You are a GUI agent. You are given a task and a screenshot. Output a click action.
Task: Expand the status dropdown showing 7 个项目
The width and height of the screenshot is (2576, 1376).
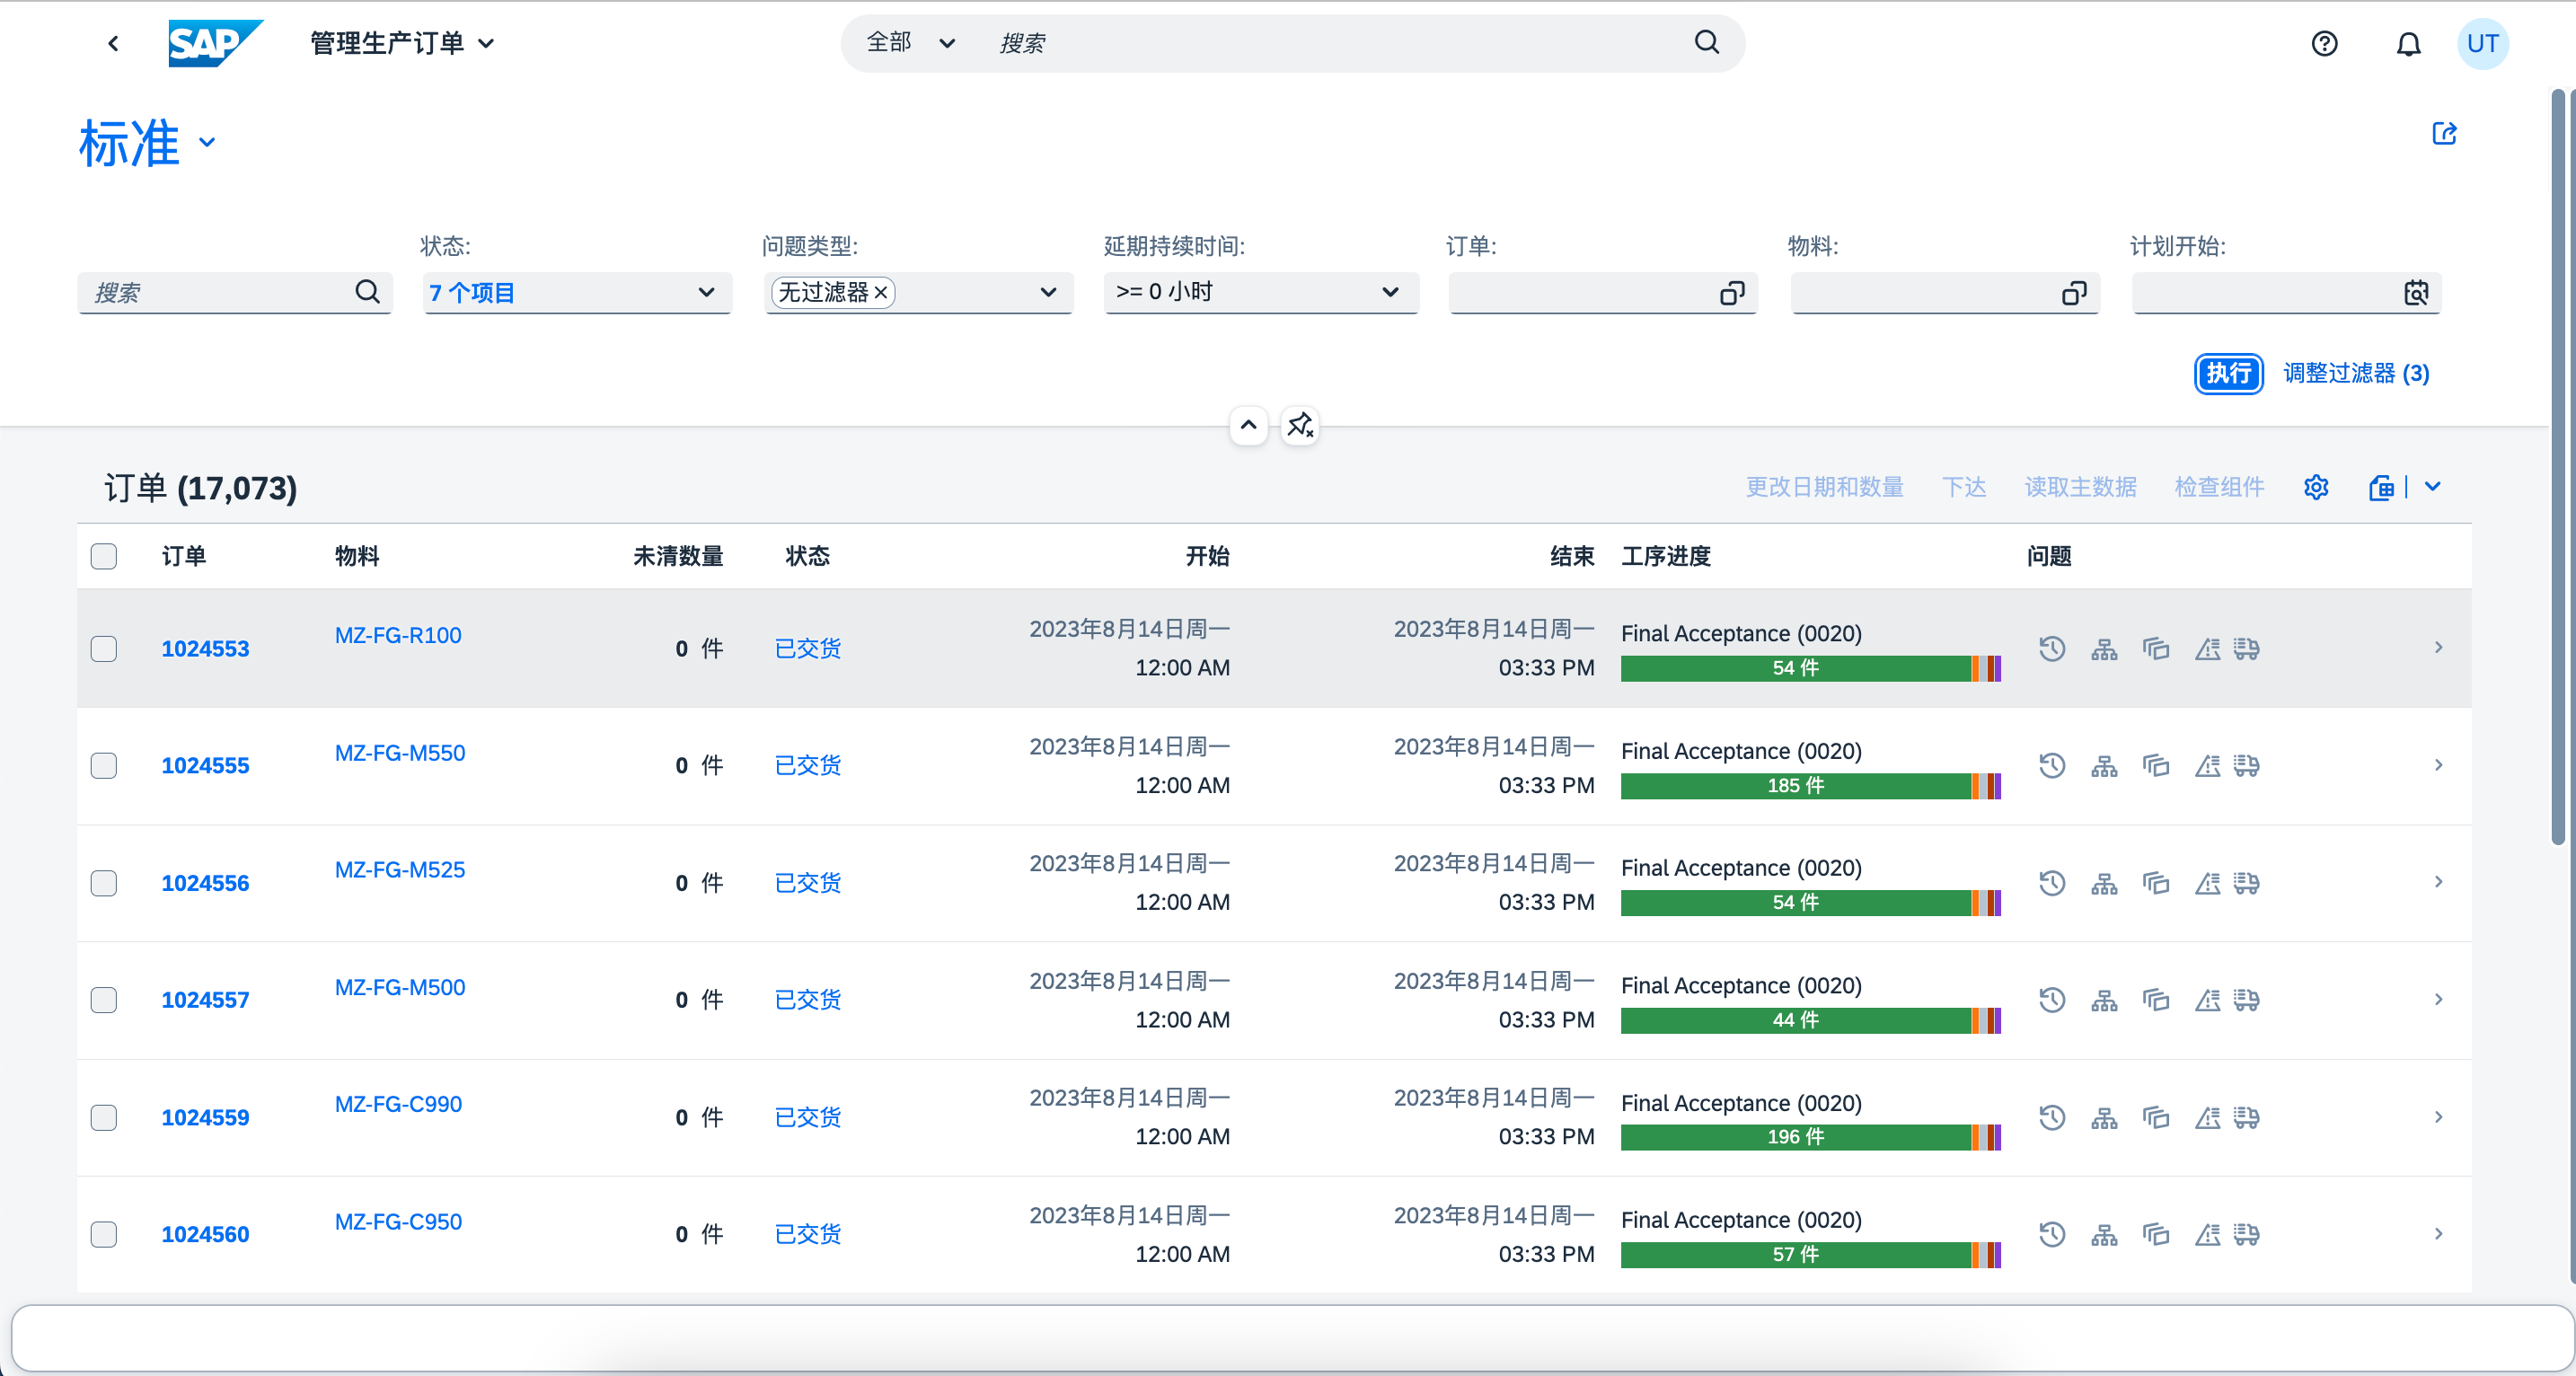pos(706,293)
